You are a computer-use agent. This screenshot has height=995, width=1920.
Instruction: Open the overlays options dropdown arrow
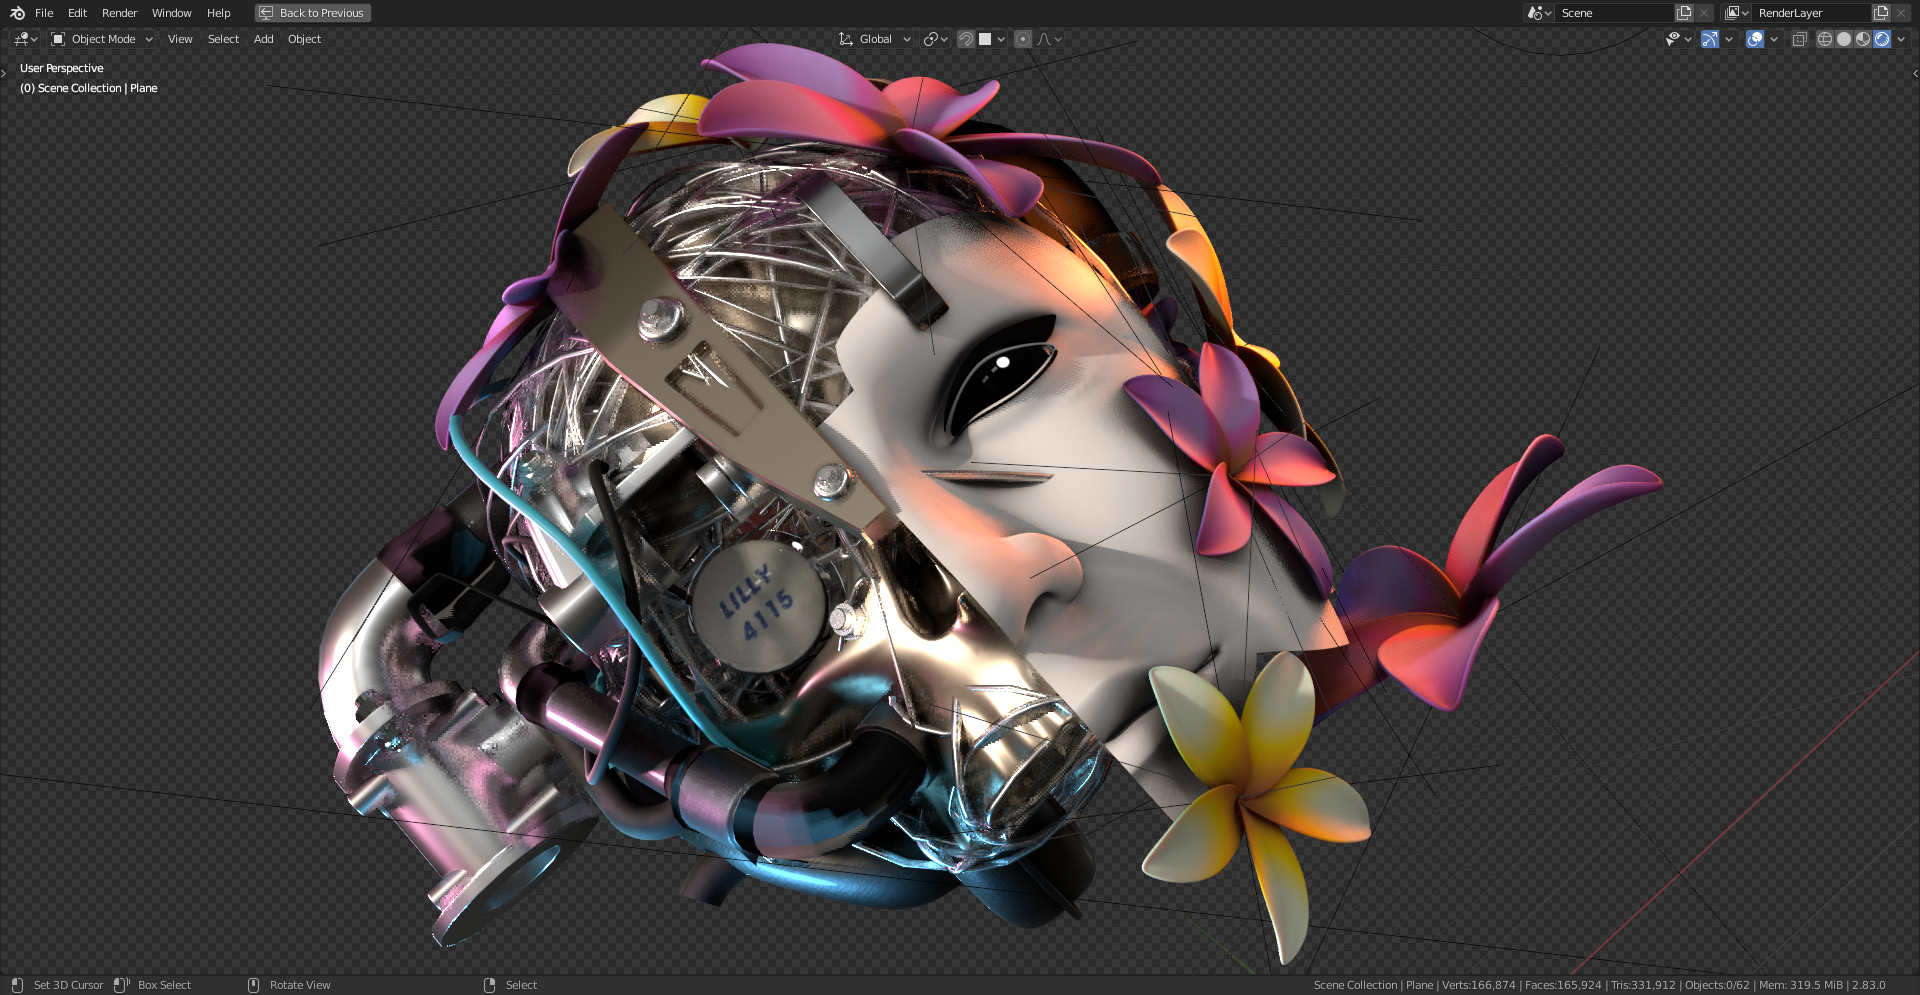tap(1773, 39)
